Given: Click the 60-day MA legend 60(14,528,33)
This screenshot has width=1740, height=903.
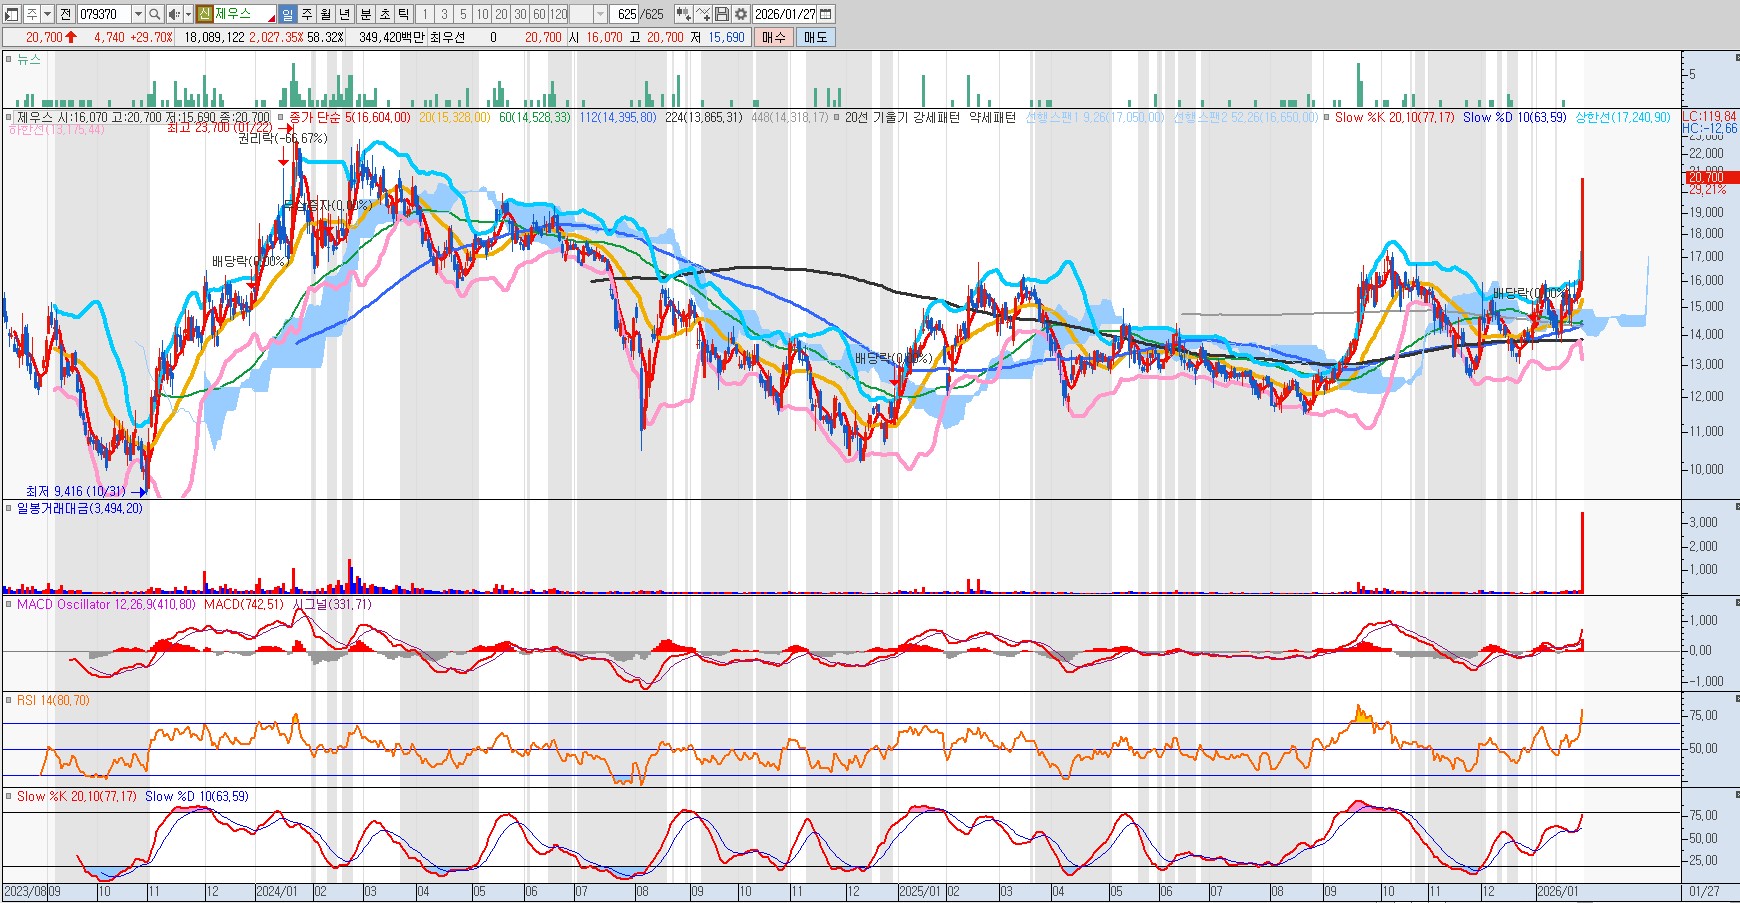Looking at the screenshot, I should click(535, 117).
